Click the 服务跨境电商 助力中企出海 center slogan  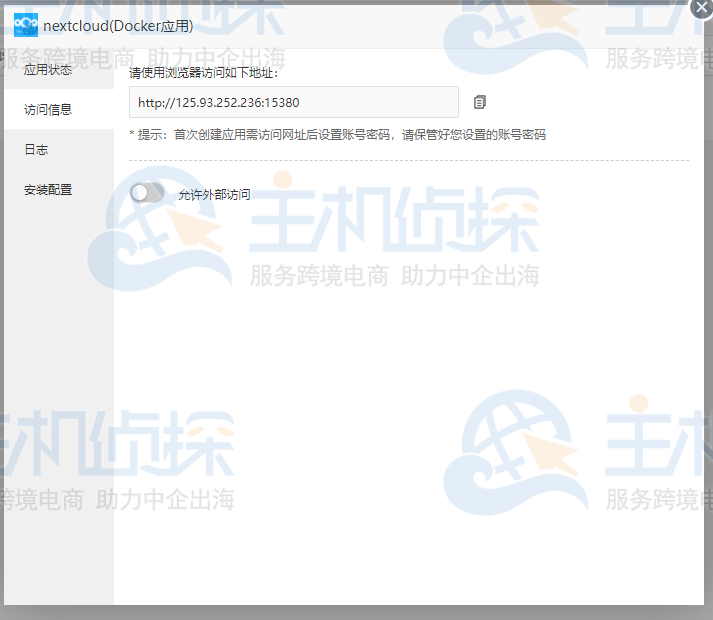[x=394, y=276]
